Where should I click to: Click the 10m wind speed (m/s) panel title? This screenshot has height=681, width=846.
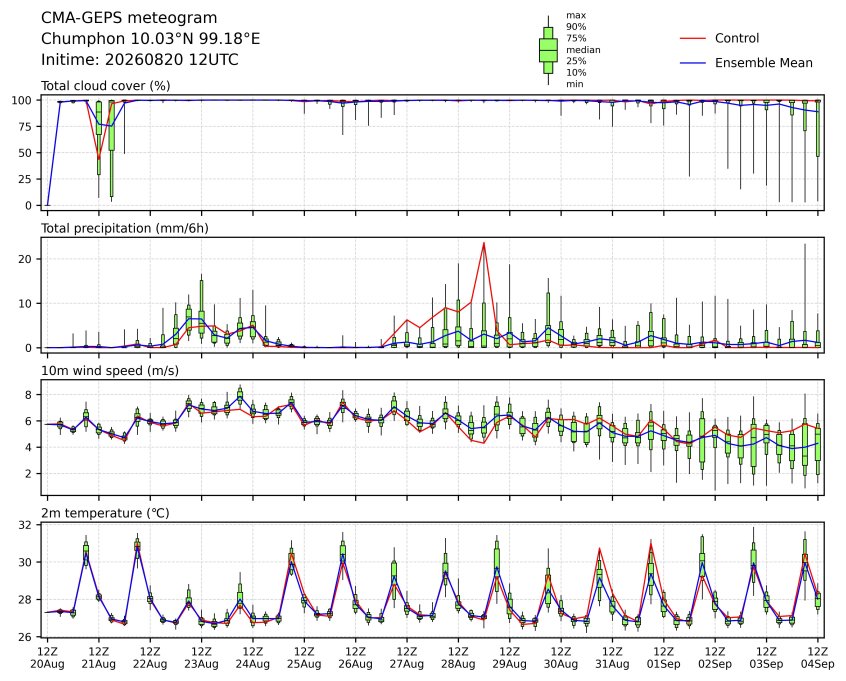[110, 371]
